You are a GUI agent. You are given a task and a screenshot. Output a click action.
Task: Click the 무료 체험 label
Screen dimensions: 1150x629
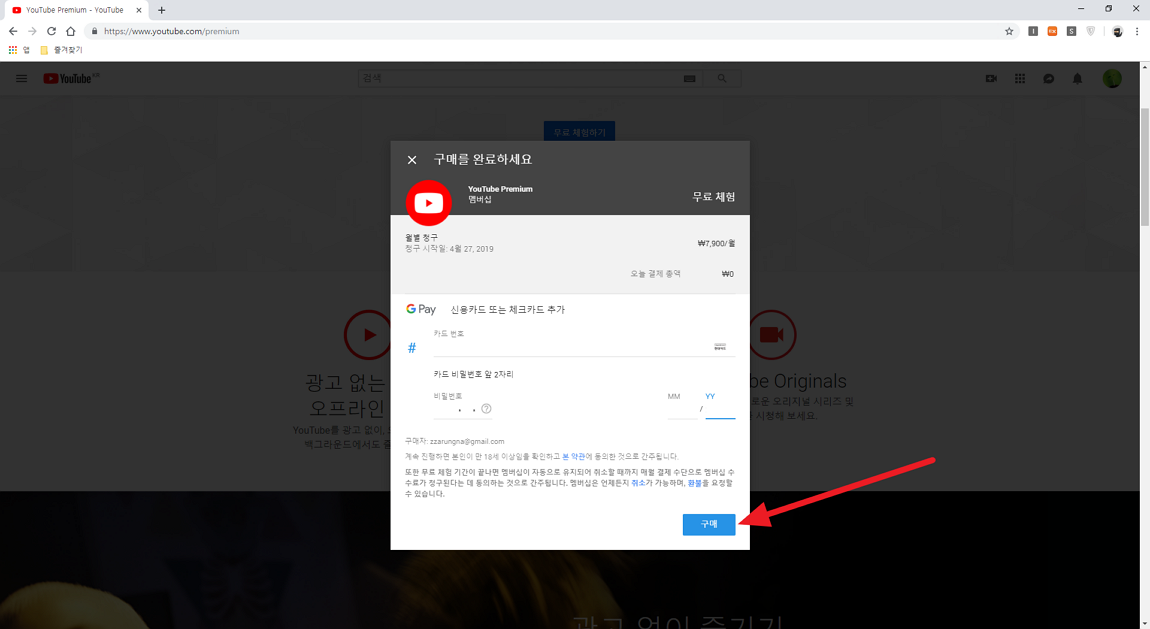714,196
